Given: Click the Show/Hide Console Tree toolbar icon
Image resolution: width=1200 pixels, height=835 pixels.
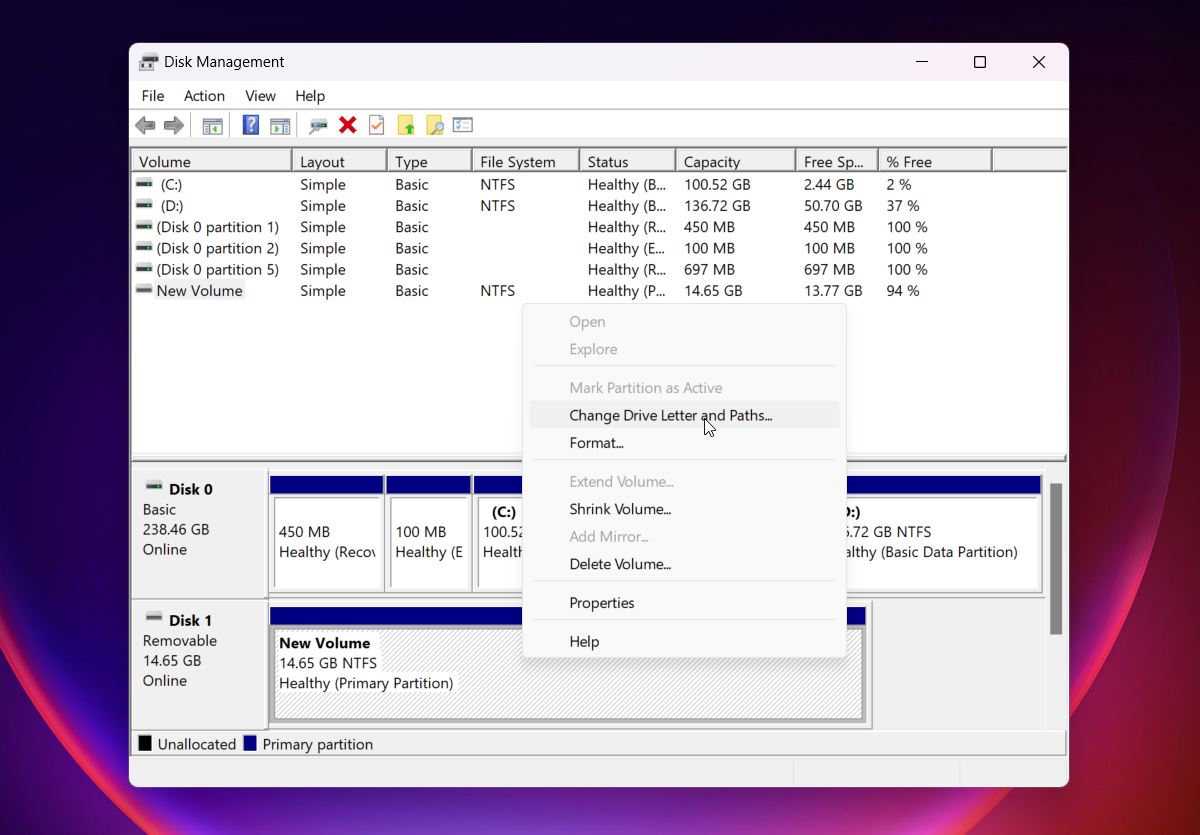Looking at the screenshot, I should [x=212, y=125].
